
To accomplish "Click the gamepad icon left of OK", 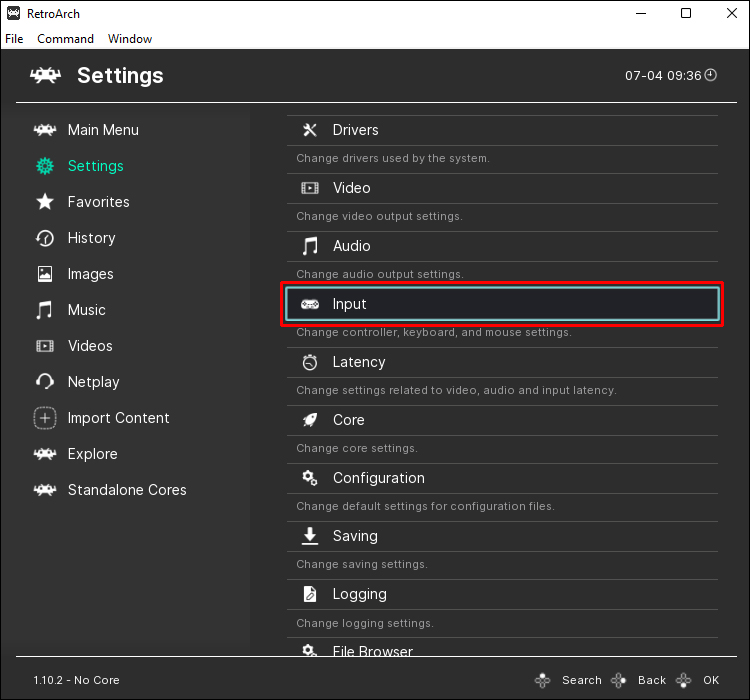I will click(684, 680).
